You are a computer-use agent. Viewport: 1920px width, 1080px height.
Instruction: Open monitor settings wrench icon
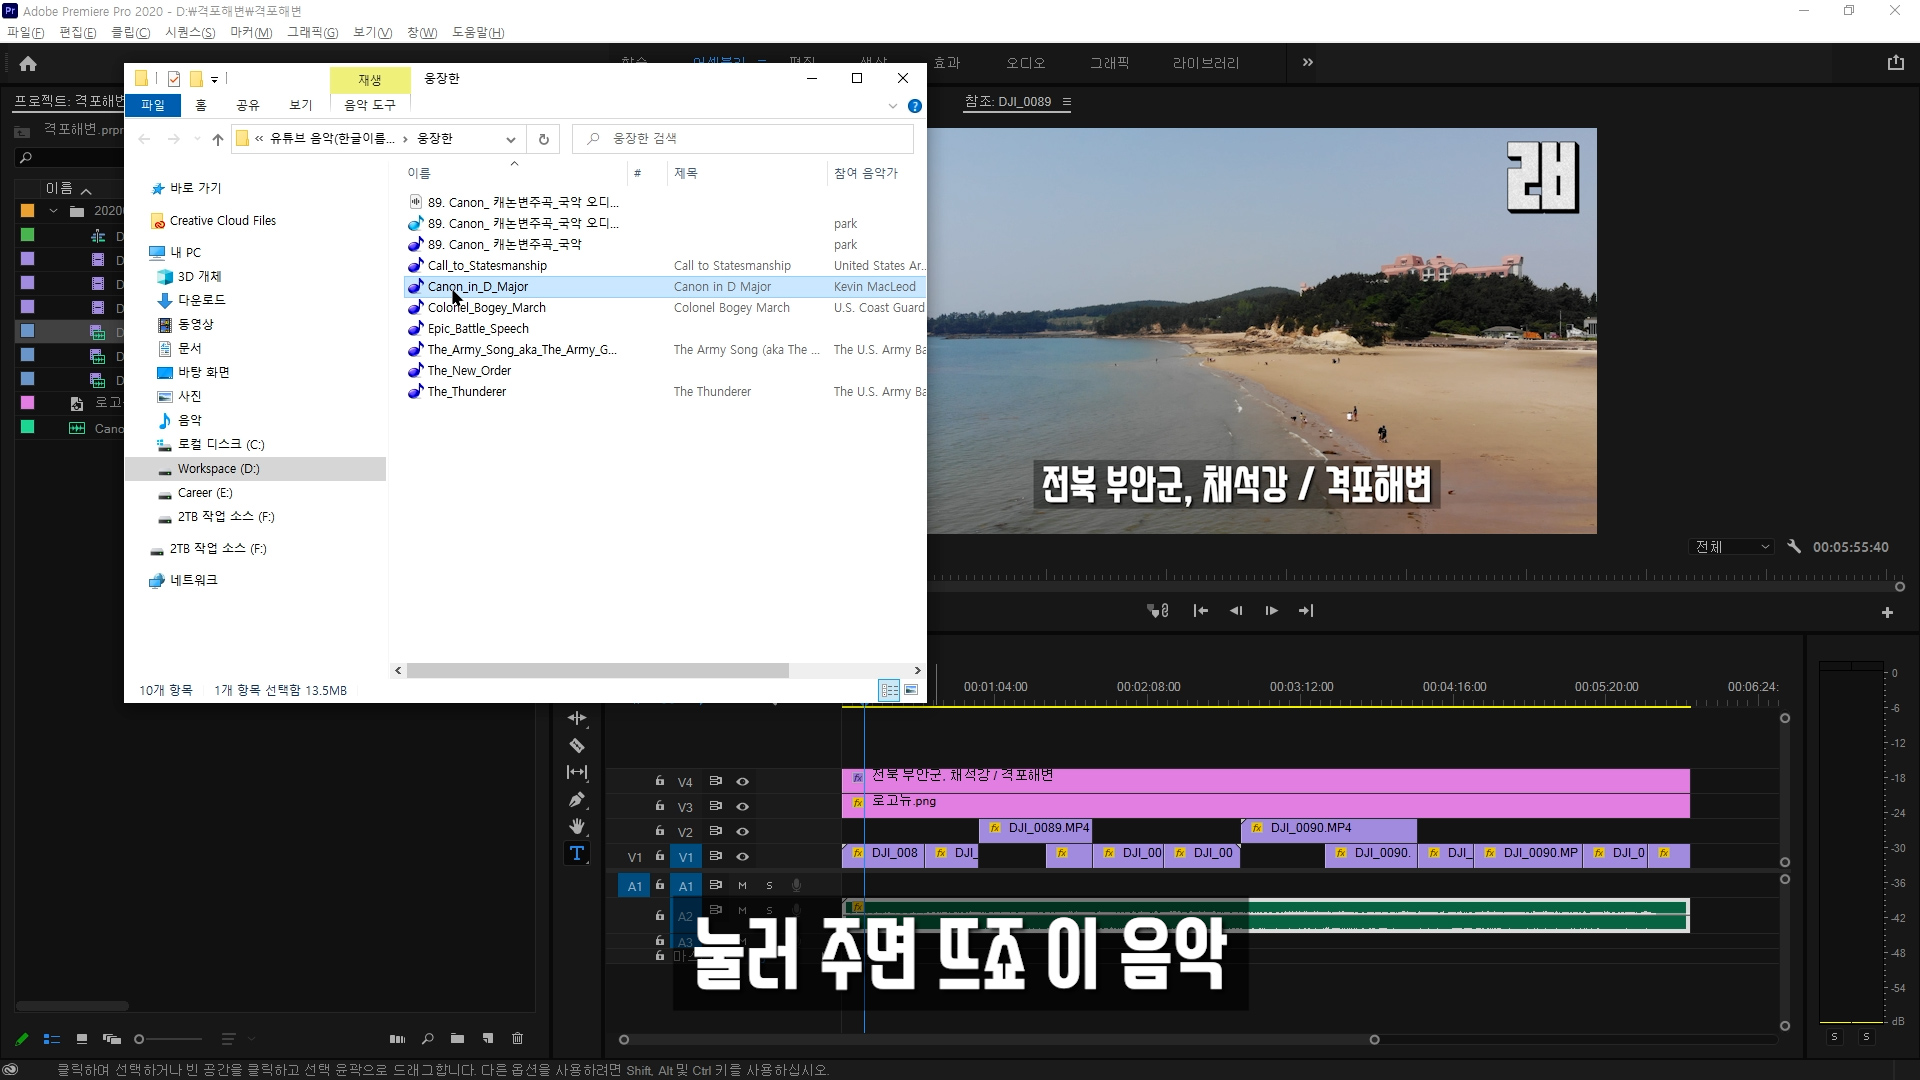tap(1793, 547)
